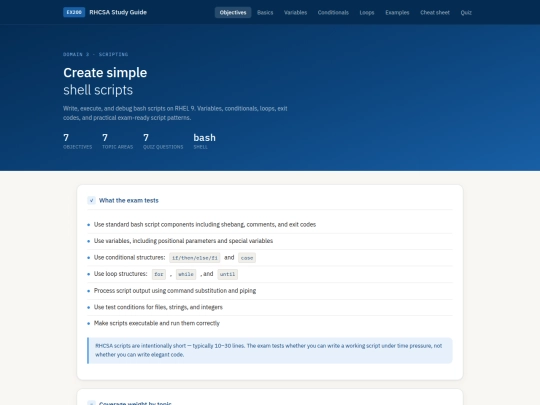Click the 'until' code chip
The height and width of the screenshot is (405, 540).
coord(227,274)
